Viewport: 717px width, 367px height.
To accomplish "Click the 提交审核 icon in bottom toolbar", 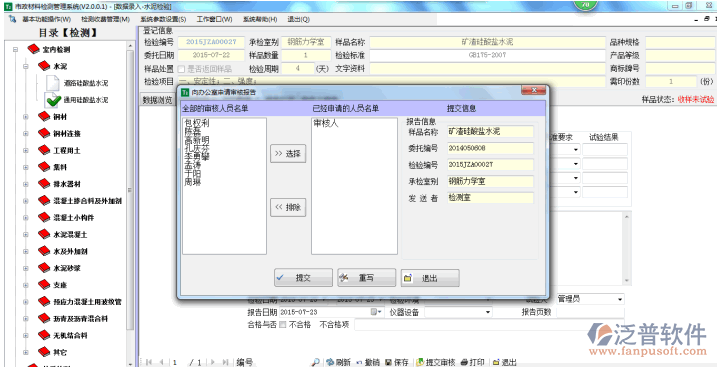I will click(420, 362).
